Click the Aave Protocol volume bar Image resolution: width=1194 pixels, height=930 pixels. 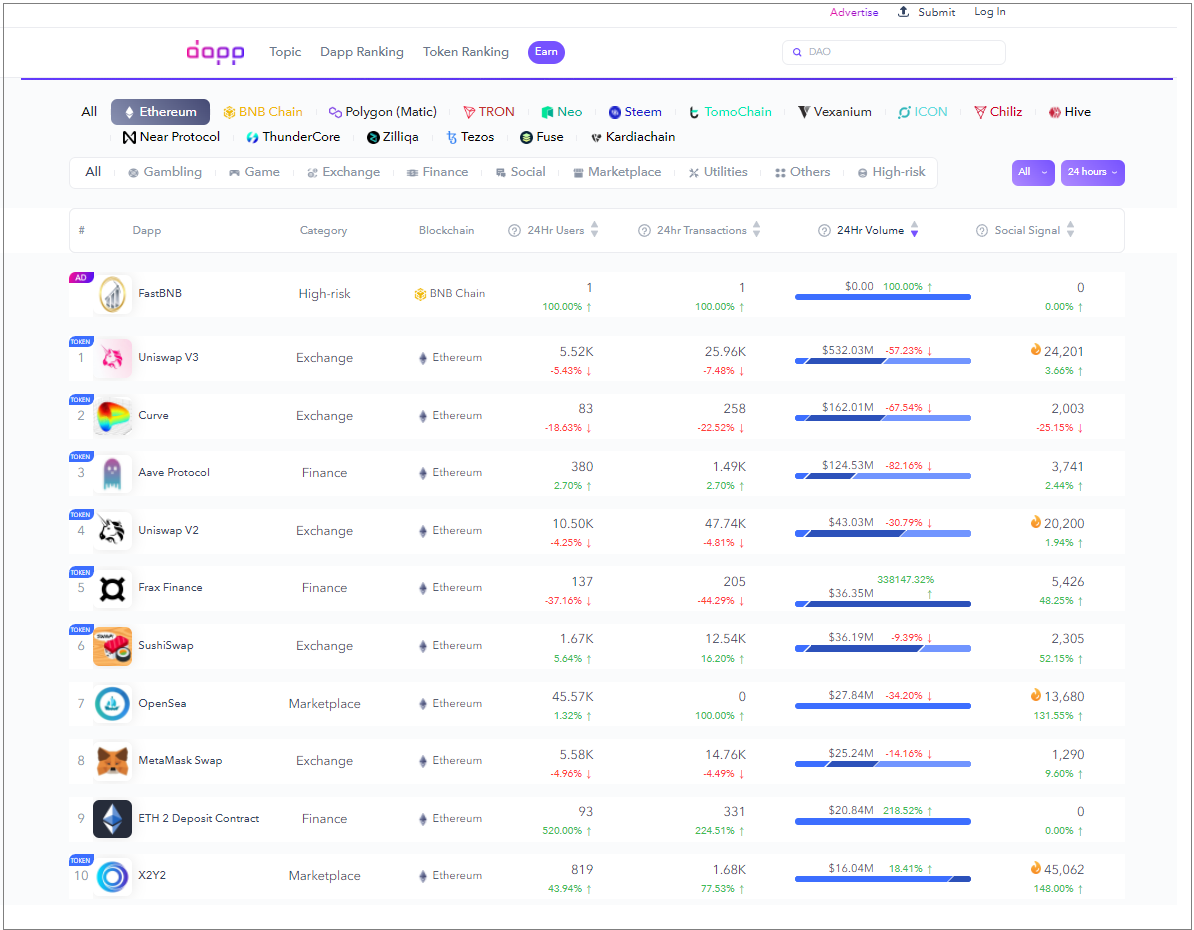(x=883, y=476)
